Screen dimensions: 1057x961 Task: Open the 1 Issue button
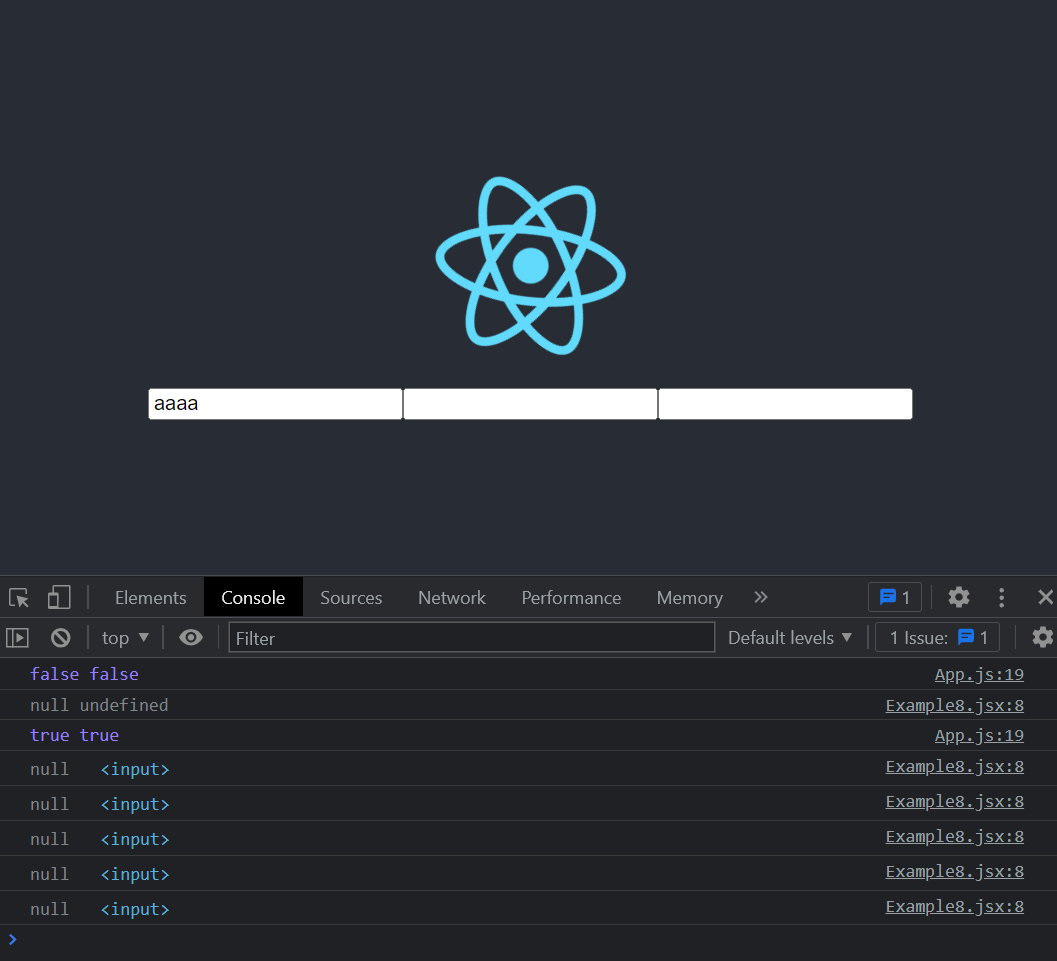(937, 638)
